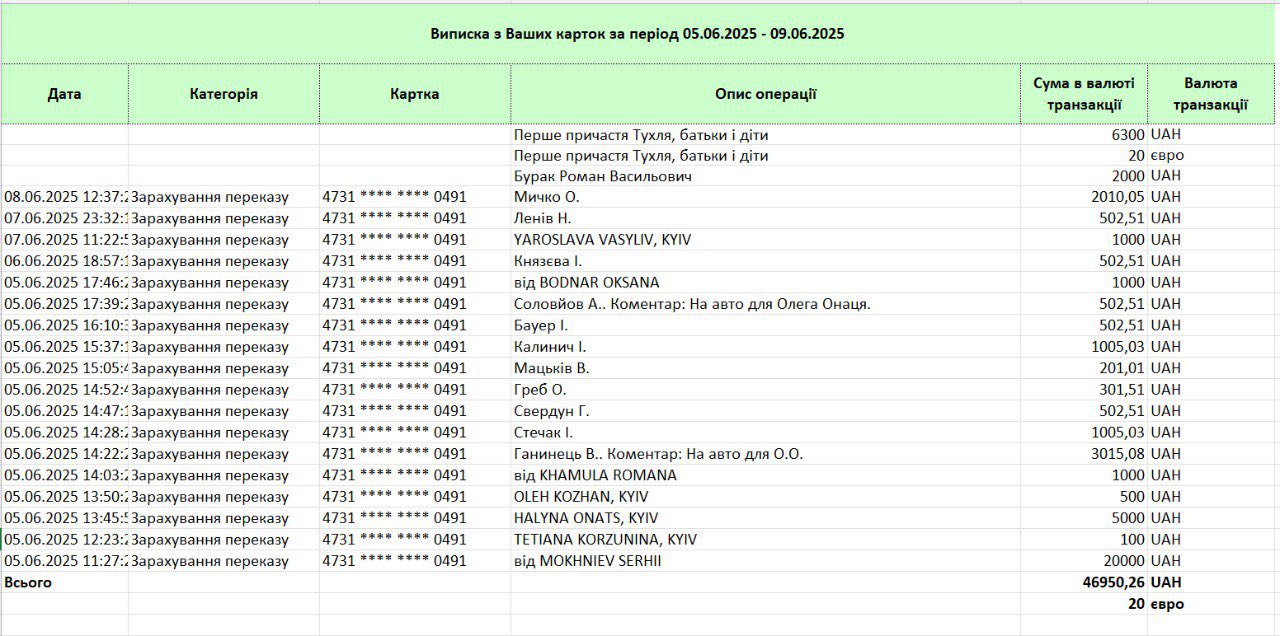Click the Валюта транзакції column header
This screenshot has height=636, width=1280.
coord(1210,94)
